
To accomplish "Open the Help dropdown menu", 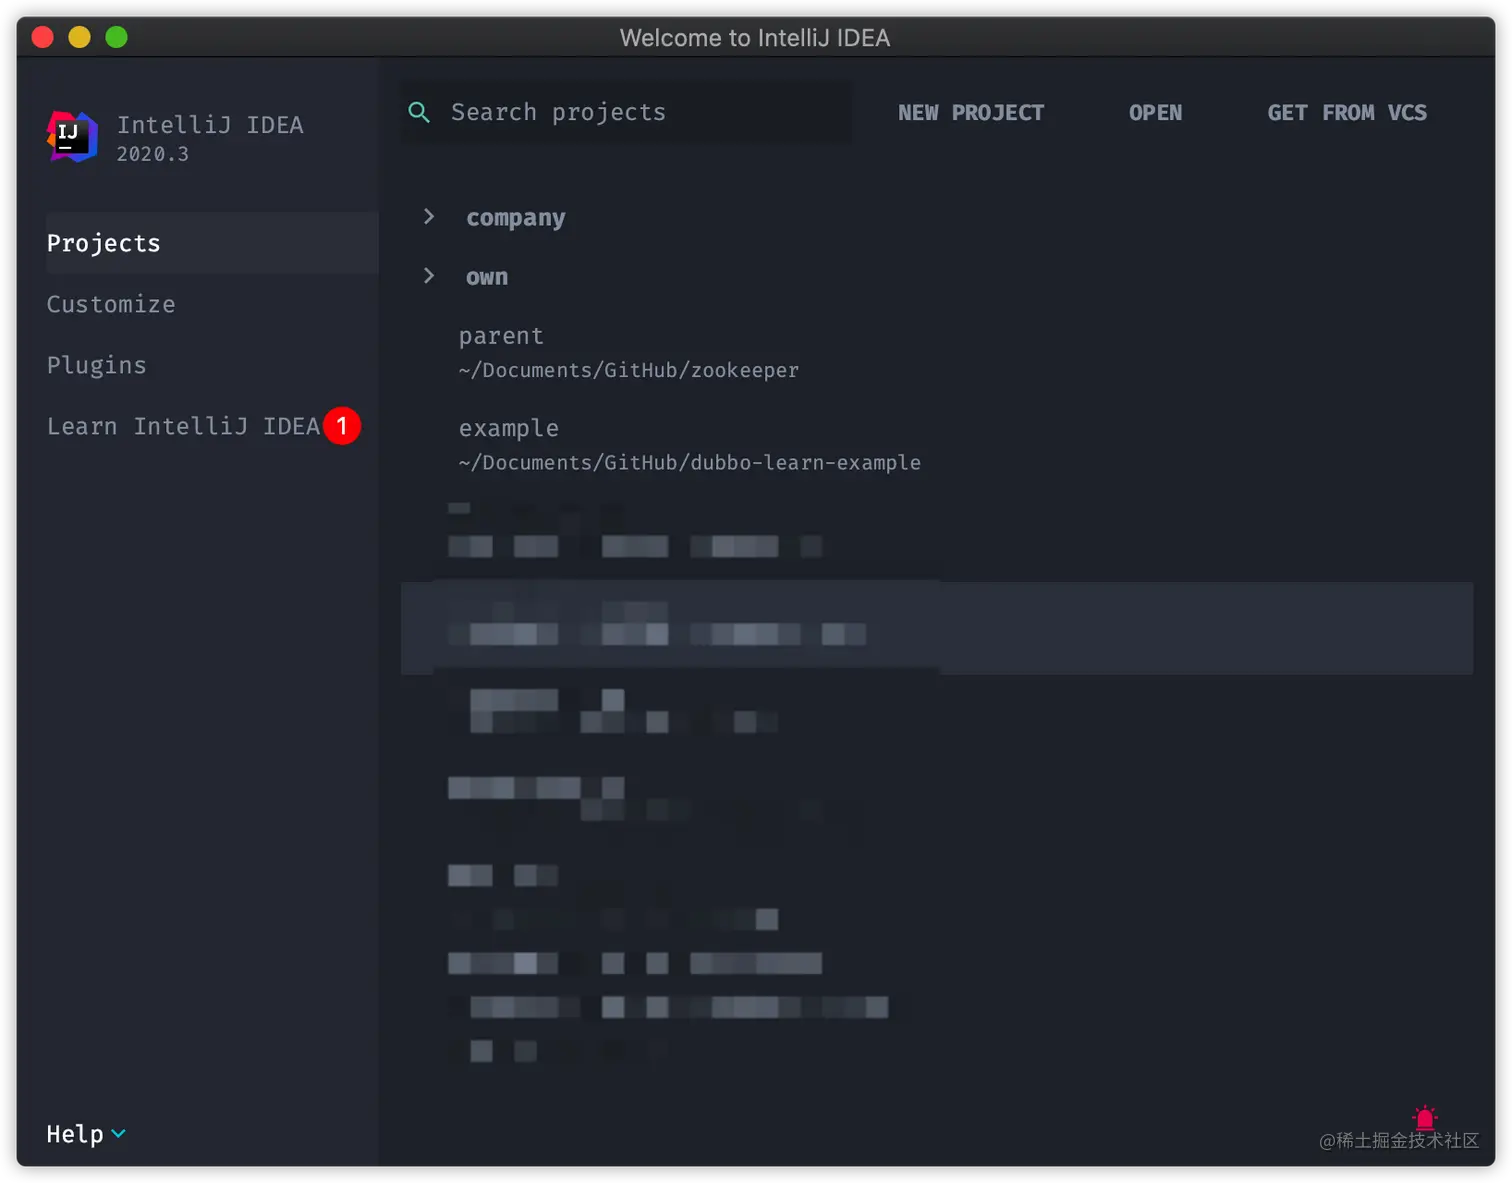I will [x=86, y=1134].
